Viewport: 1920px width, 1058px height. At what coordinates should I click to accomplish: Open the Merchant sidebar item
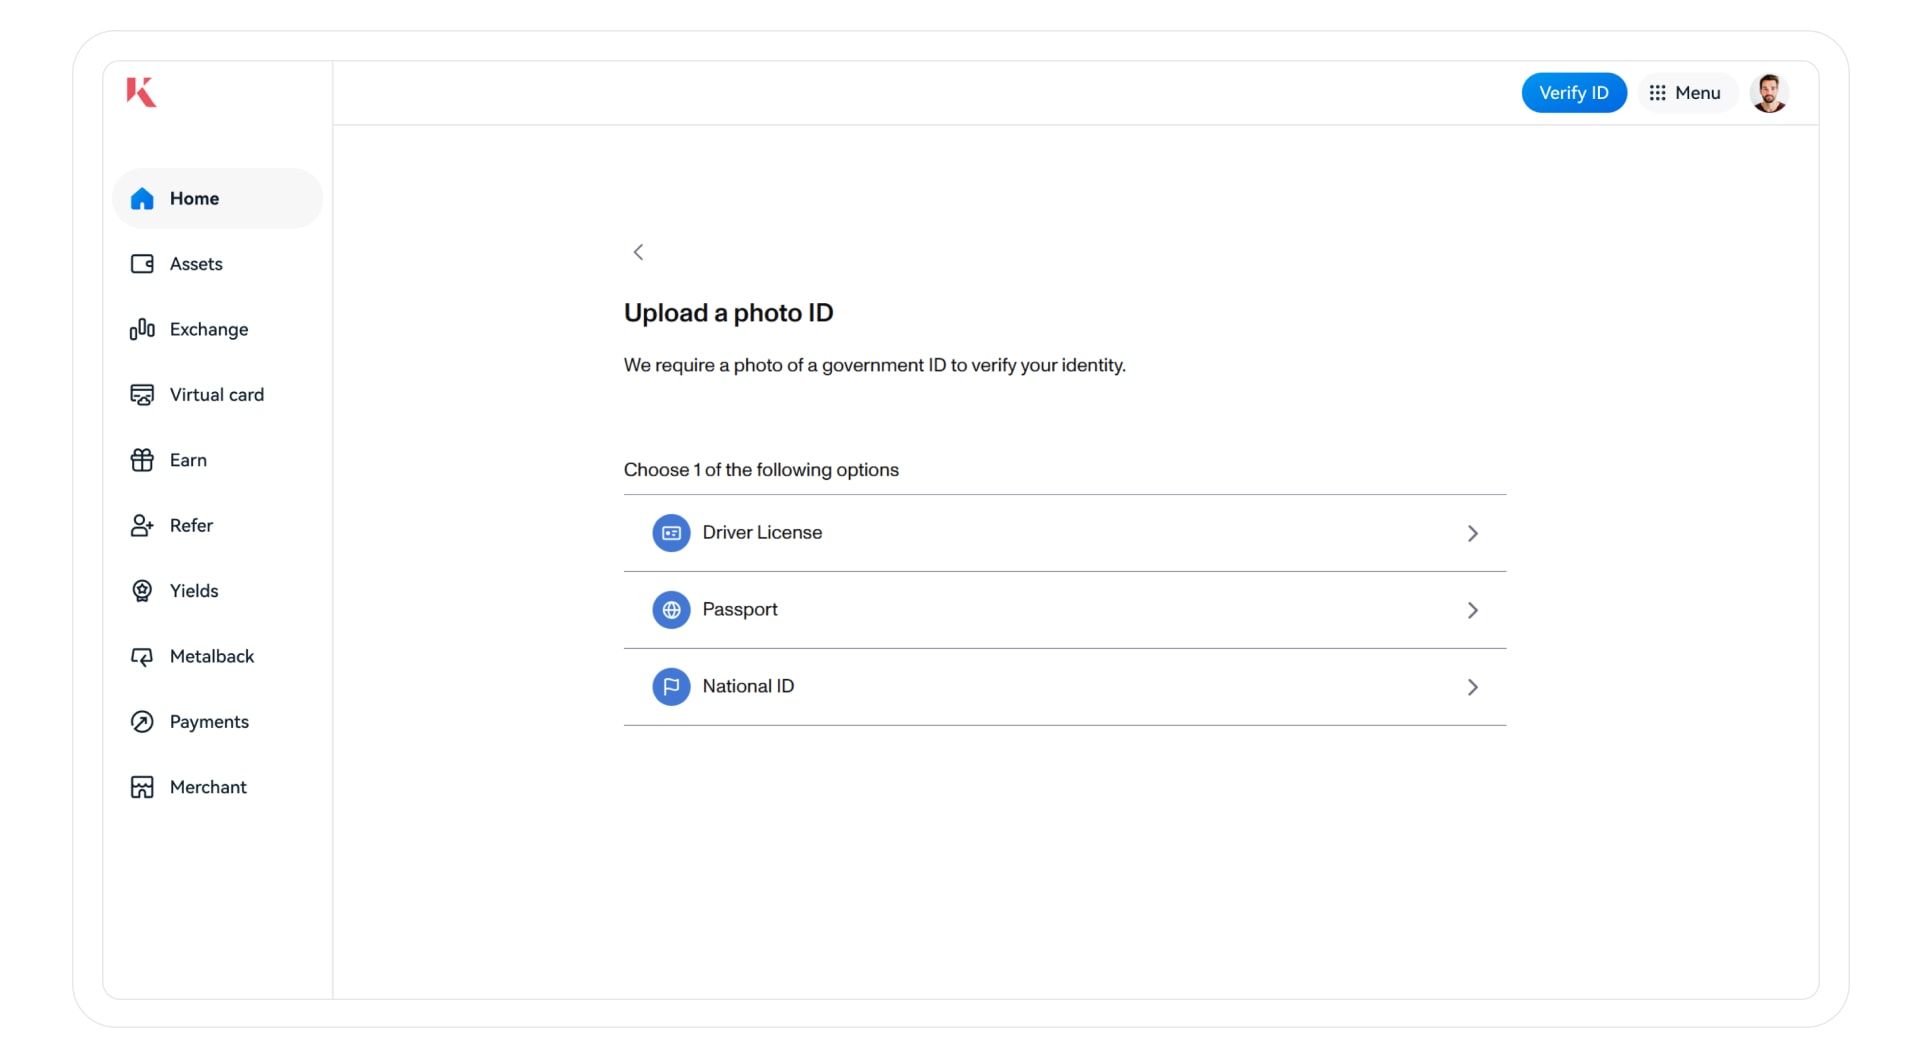click(217, 788)
